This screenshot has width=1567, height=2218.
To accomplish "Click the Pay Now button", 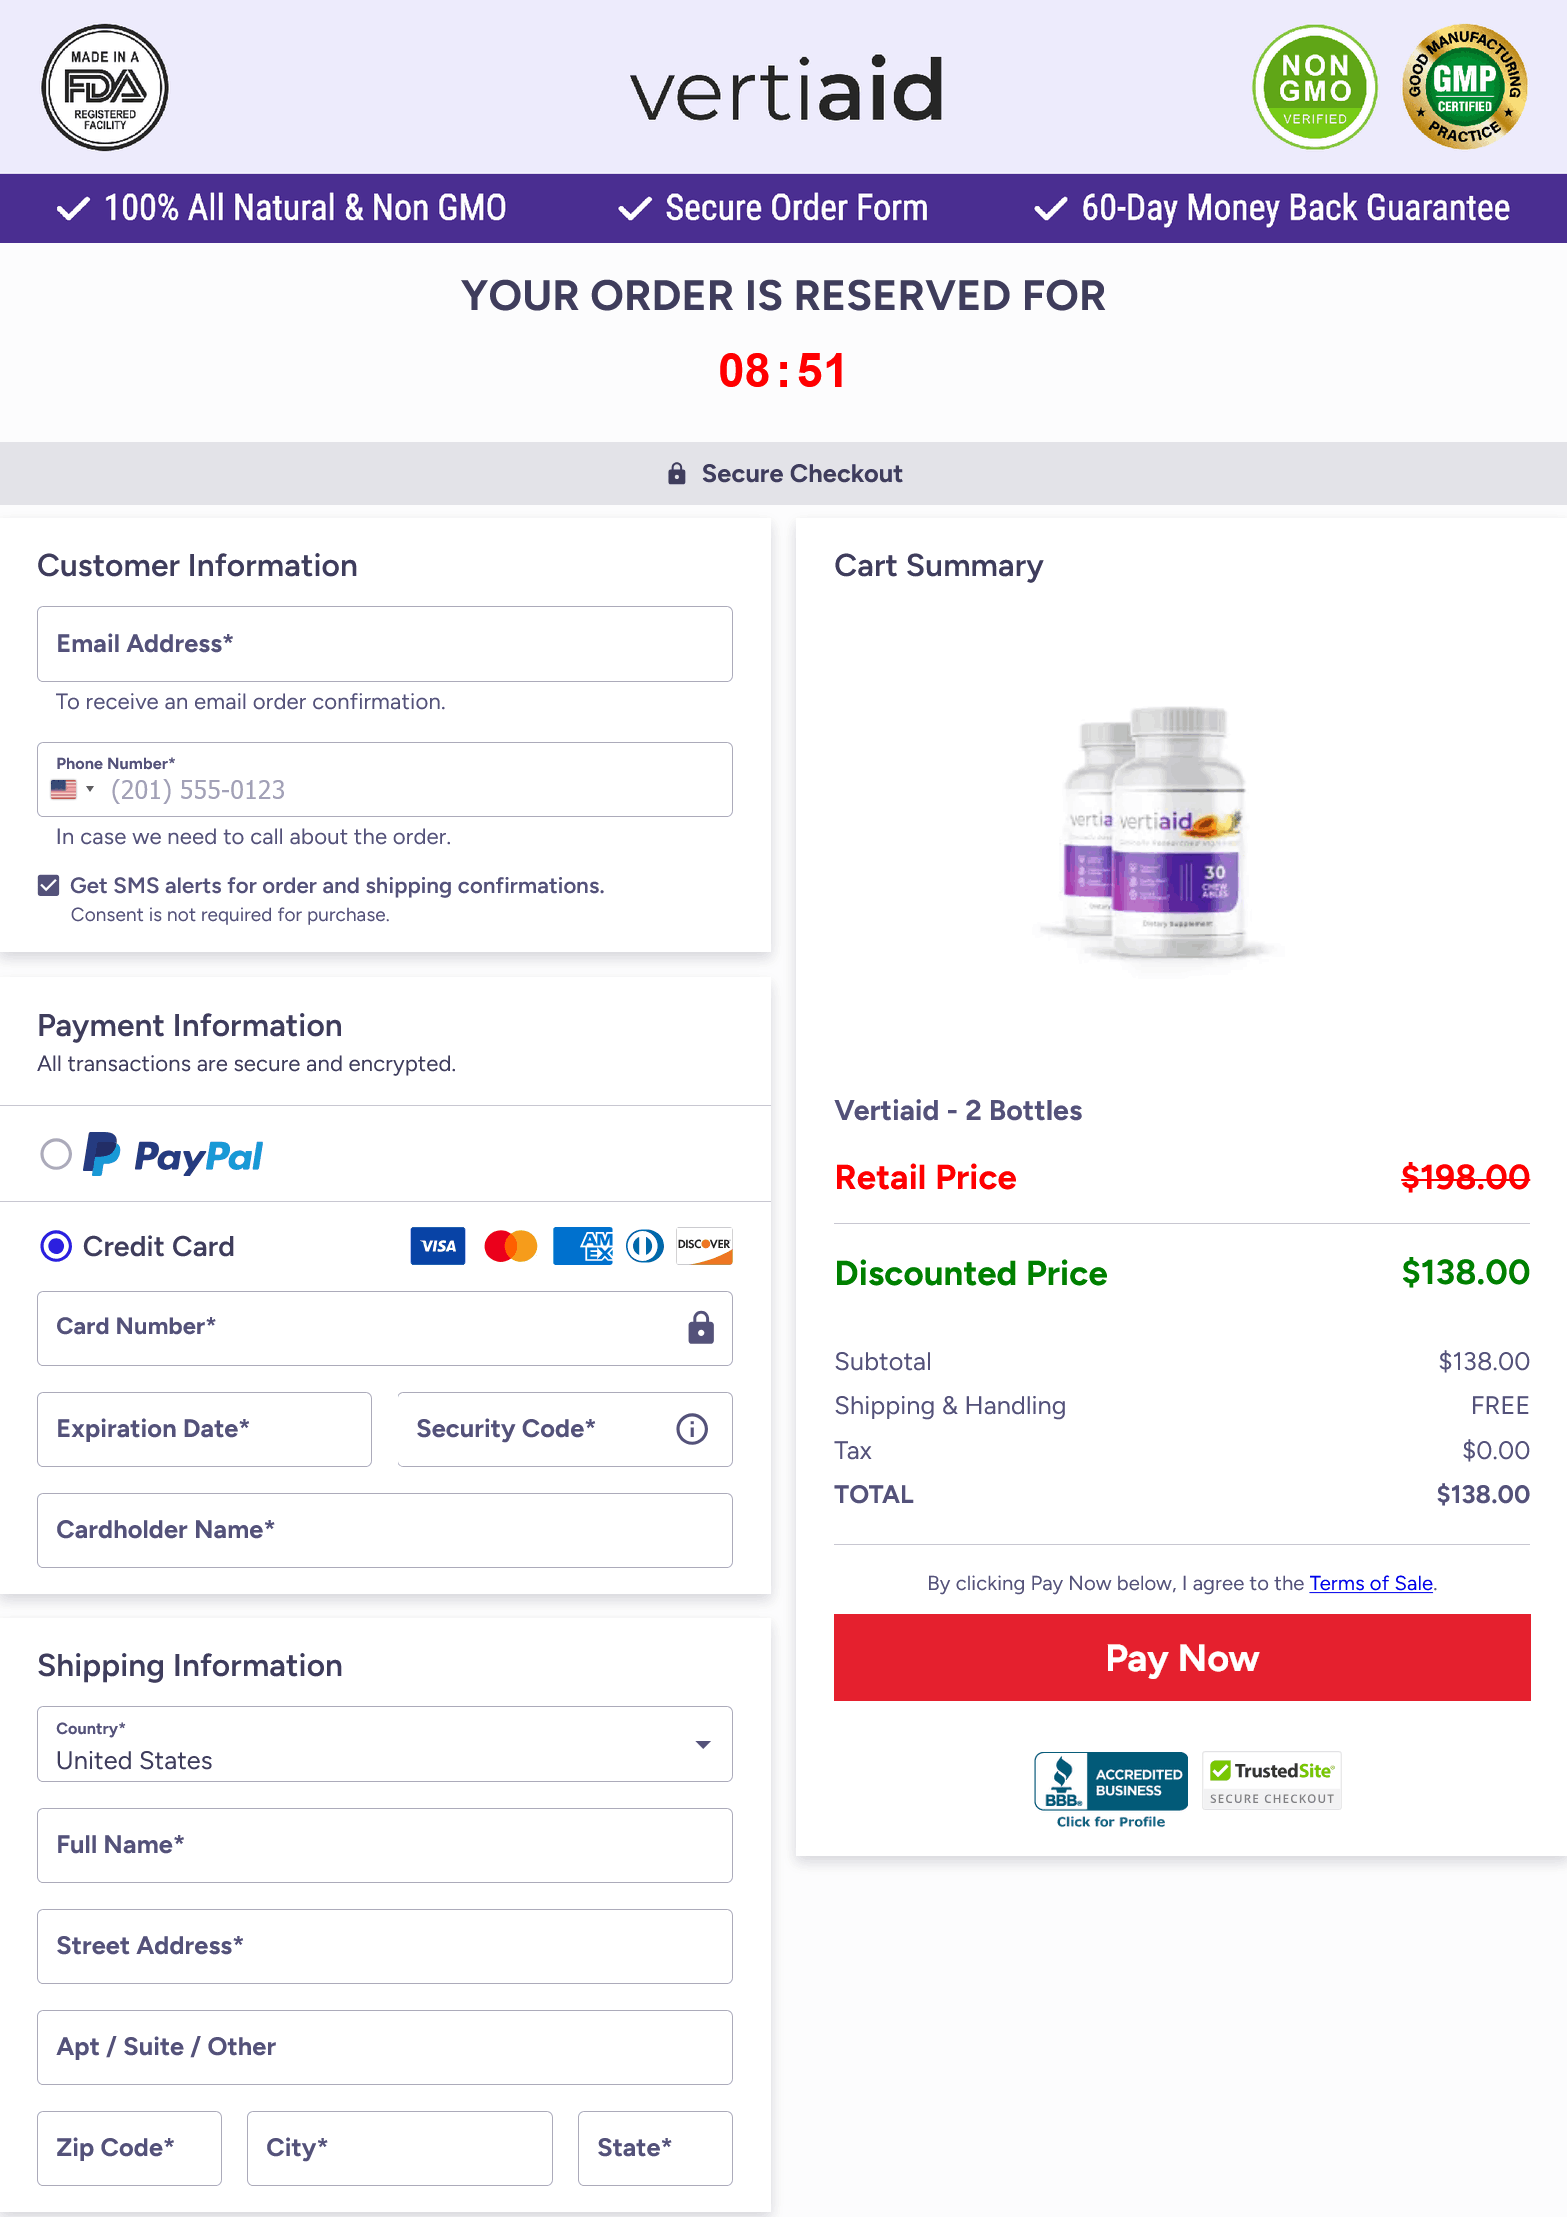I will click(1181, 1657).
